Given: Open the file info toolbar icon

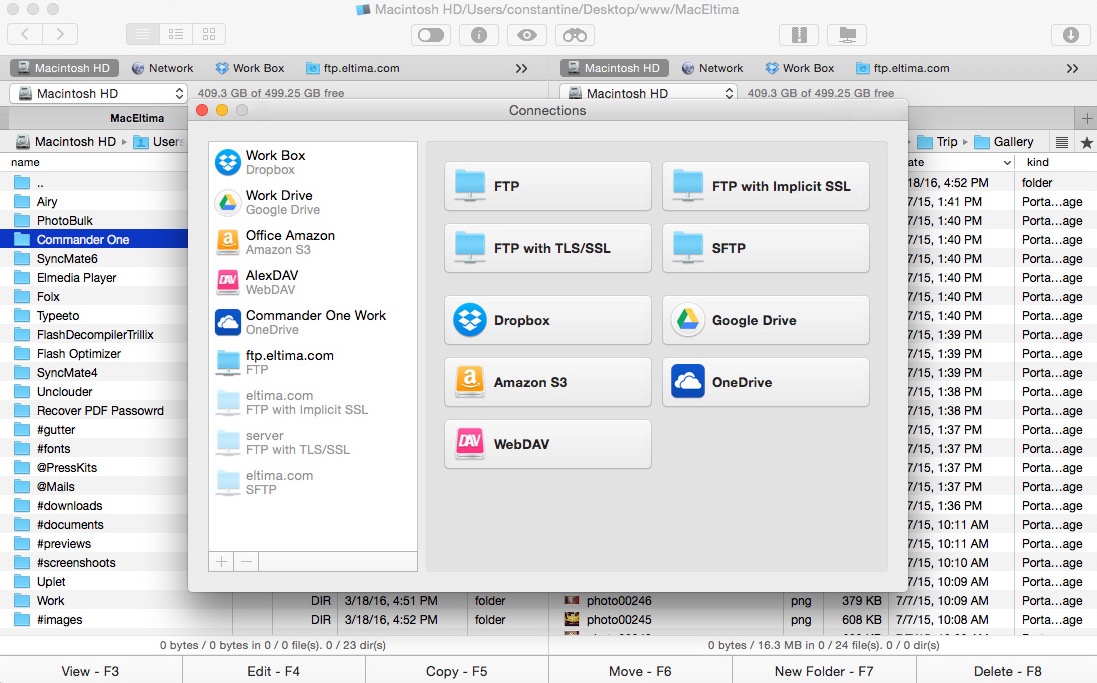Looking at the screenshot, I should point(479,34).
